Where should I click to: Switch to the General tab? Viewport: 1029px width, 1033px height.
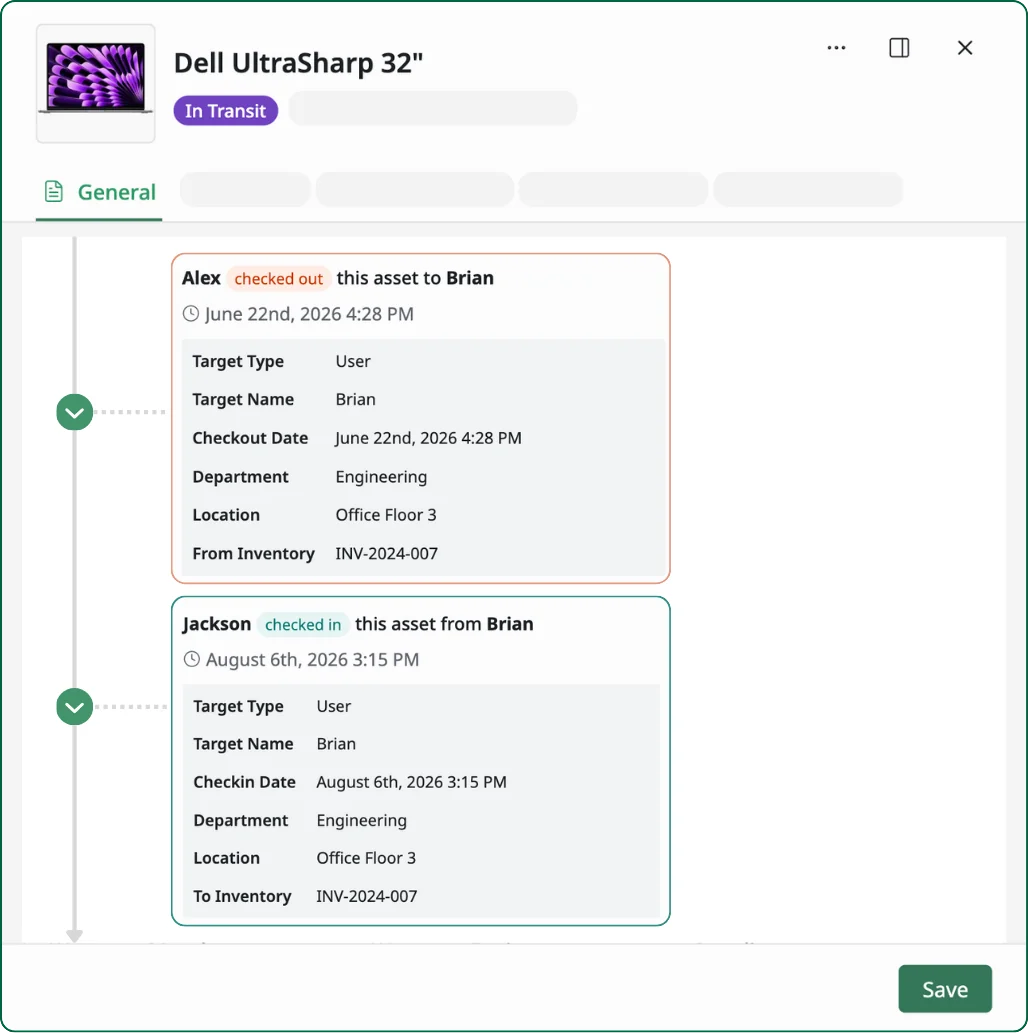pos(99,192)
